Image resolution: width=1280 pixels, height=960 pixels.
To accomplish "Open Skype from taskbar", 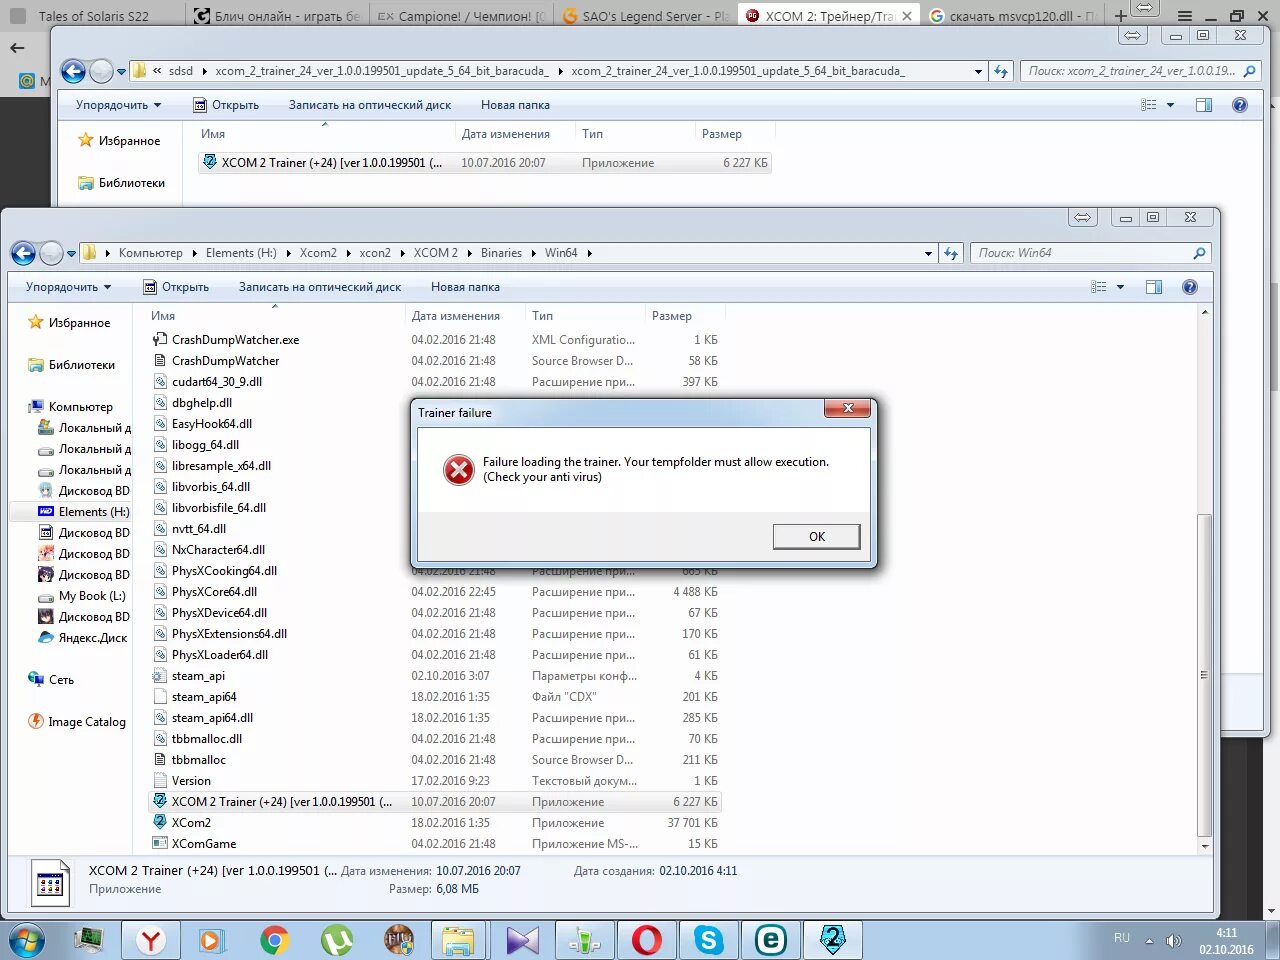I will (x=709, y=940).
